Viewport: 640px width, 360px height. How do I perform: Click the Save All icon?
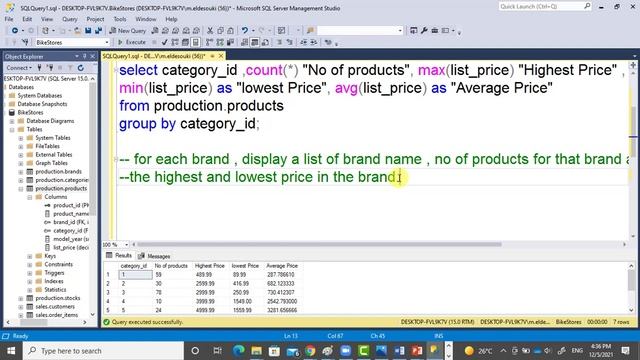tap(98, 31)
